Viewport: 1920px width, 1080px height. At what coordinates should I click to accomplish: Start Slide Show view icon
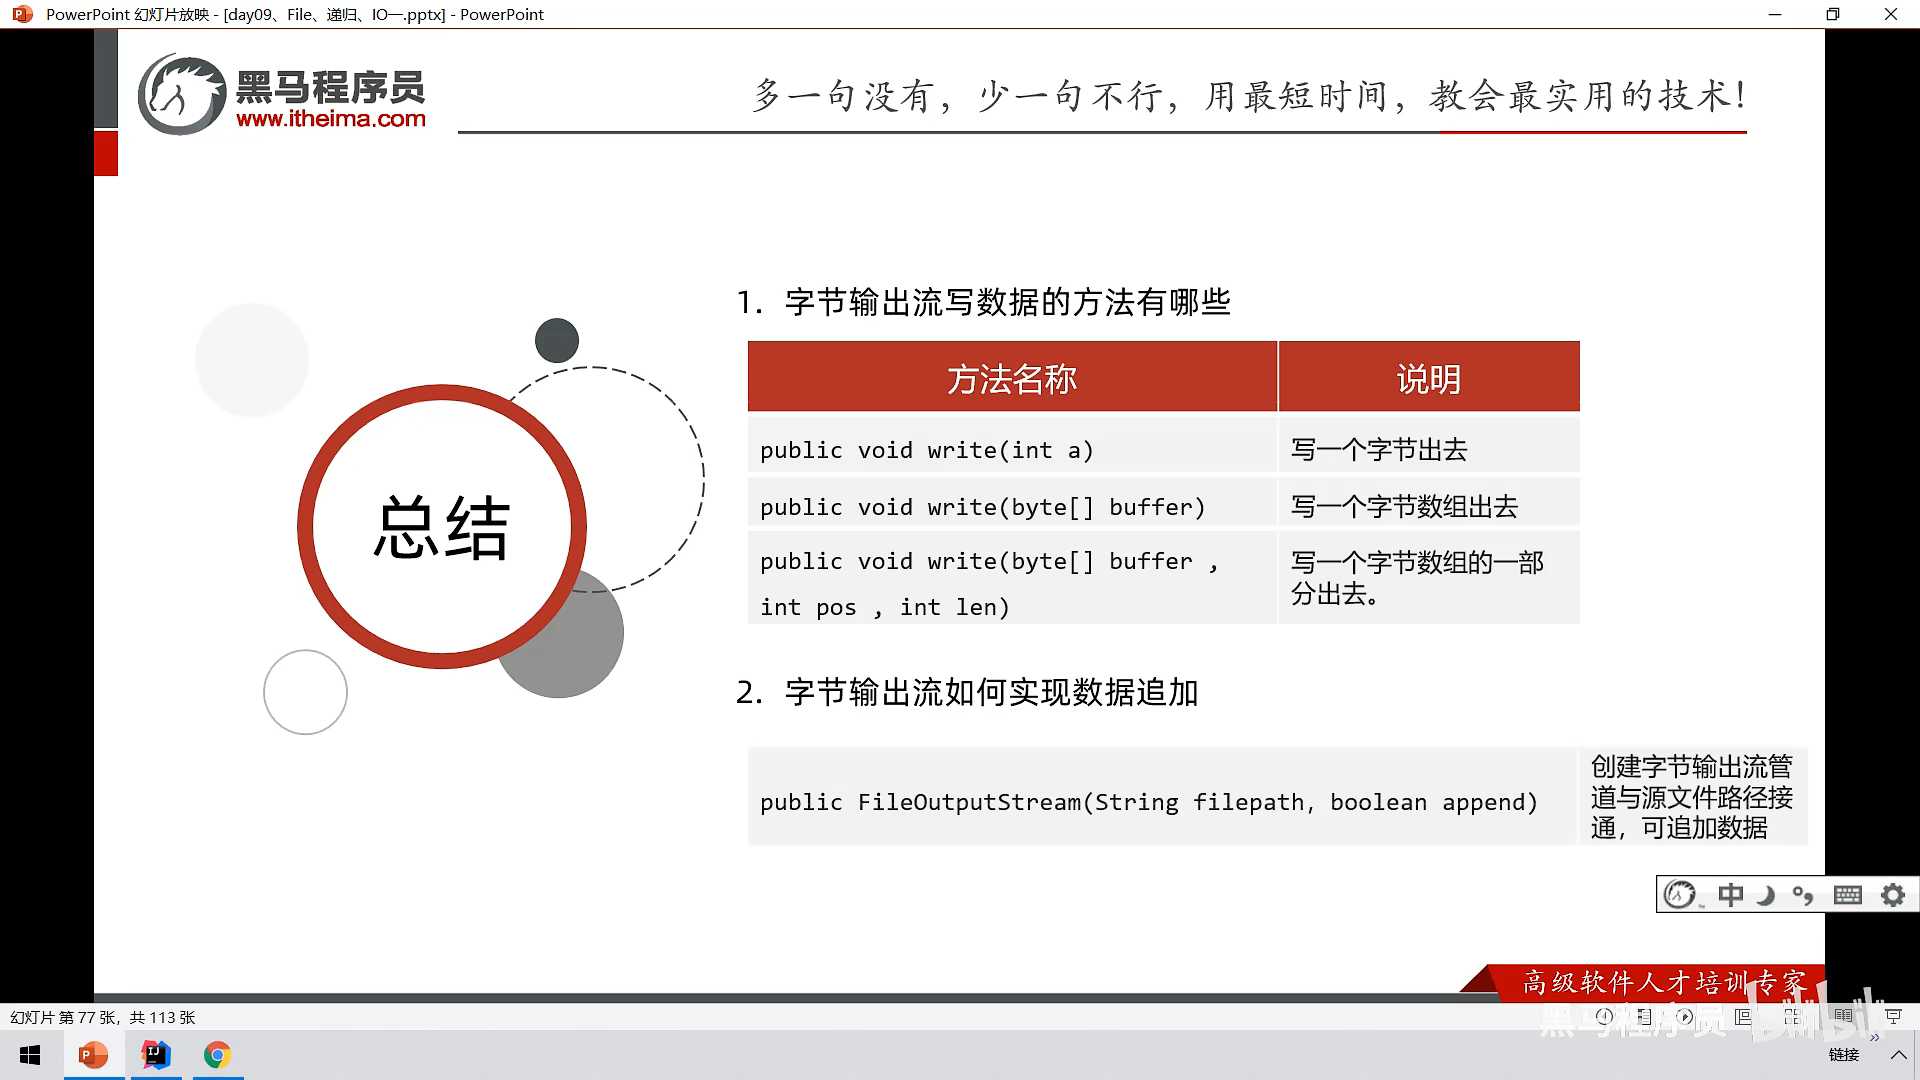coord(1893,1016)
